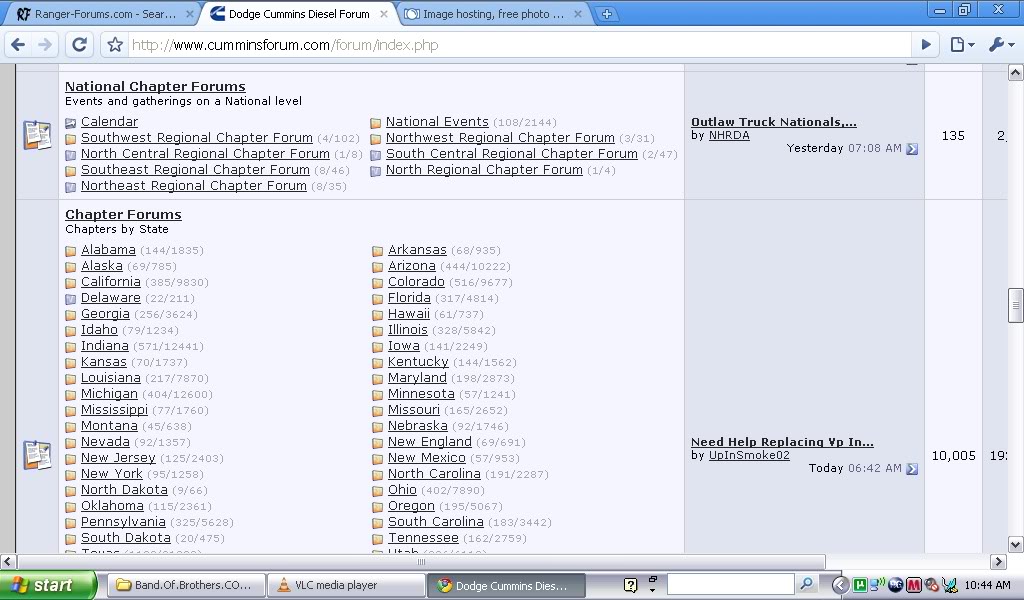This screenshot has height=600, width=1024.
Task: Click the vertical scrollbar down arrow
Action: [1016, 545]
